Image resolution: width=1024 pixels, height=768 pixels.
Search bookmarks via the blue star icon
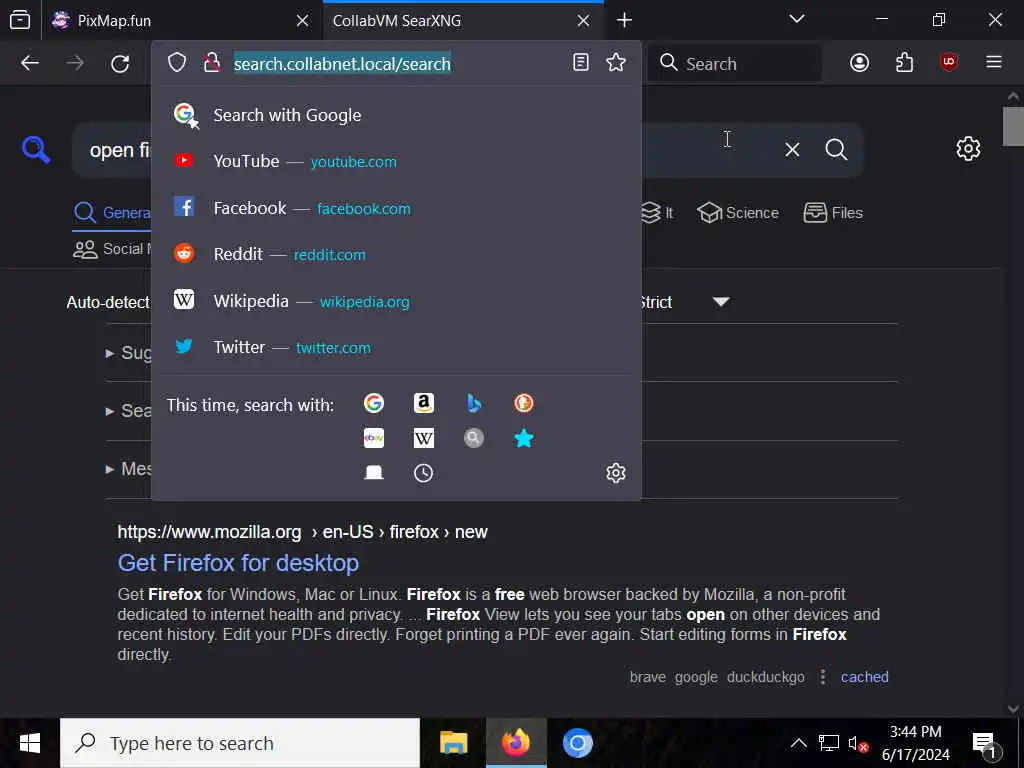click(524, 438)
